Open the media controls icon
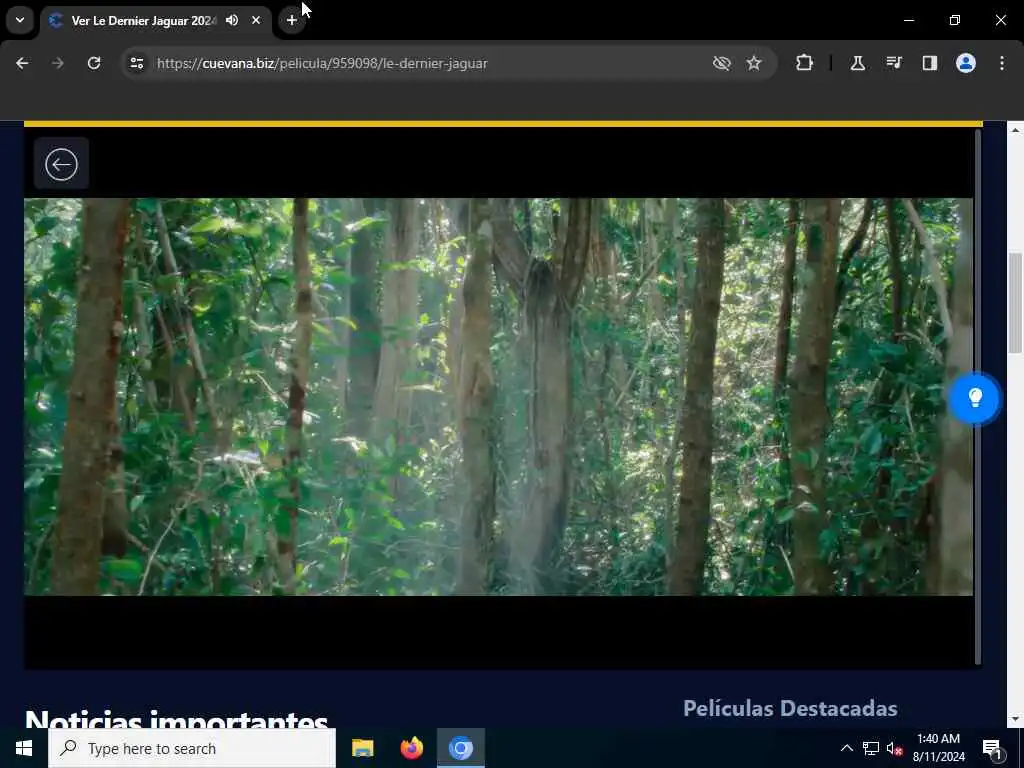Viewport: 1024px width, 768px height. [x=893, y=63]
